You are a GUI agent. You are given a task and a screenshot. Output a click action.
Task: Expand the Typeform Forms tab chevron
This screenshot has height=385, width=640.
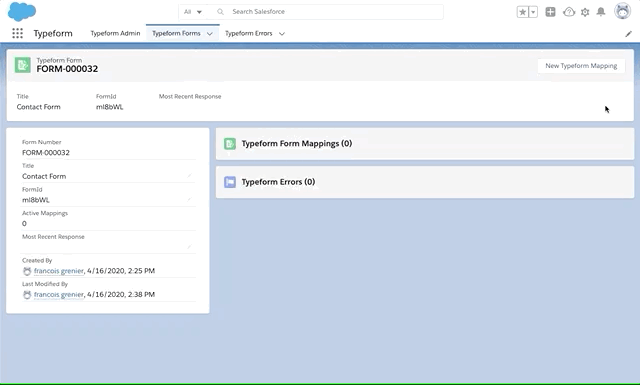[209, 33]
